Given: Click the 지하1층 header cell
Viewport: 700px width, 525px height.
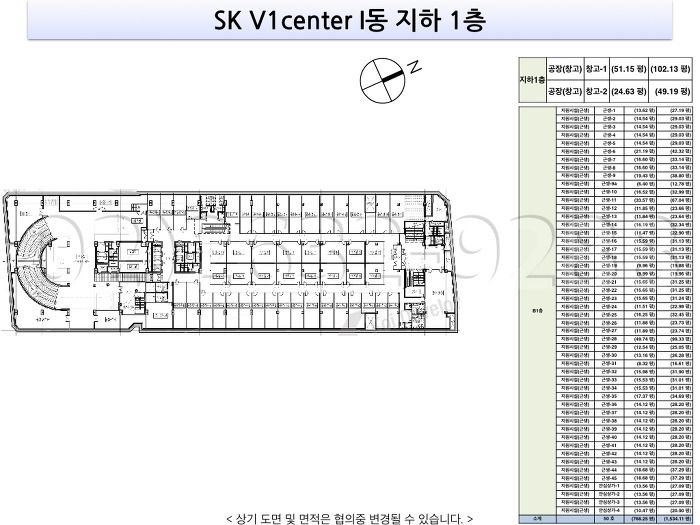Looking at the screenshot, I should (x=532, y=80).
